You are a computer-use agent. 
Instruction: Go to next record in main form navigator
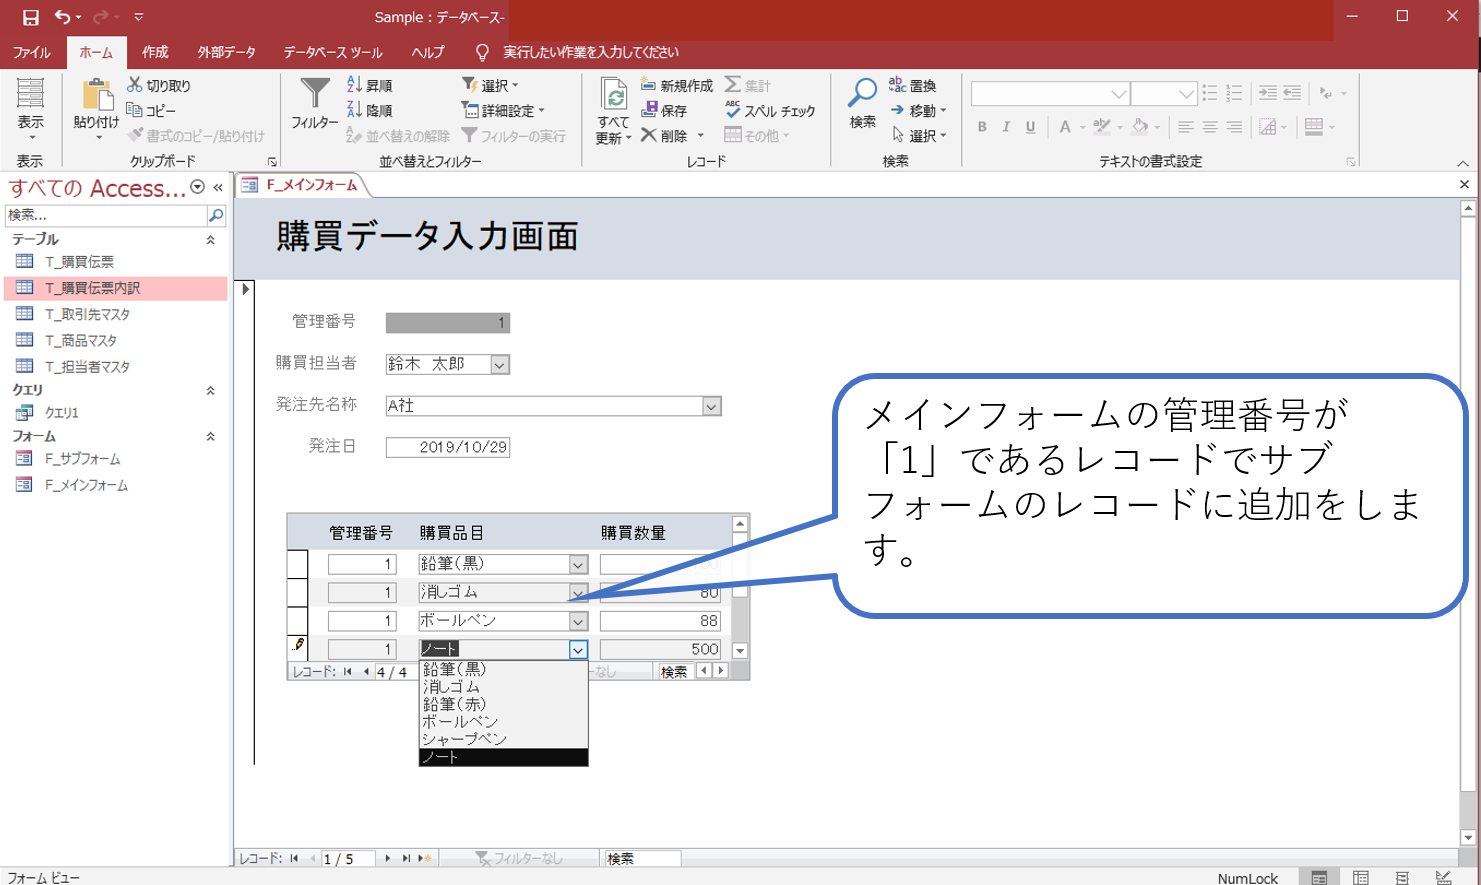[388, 858]
